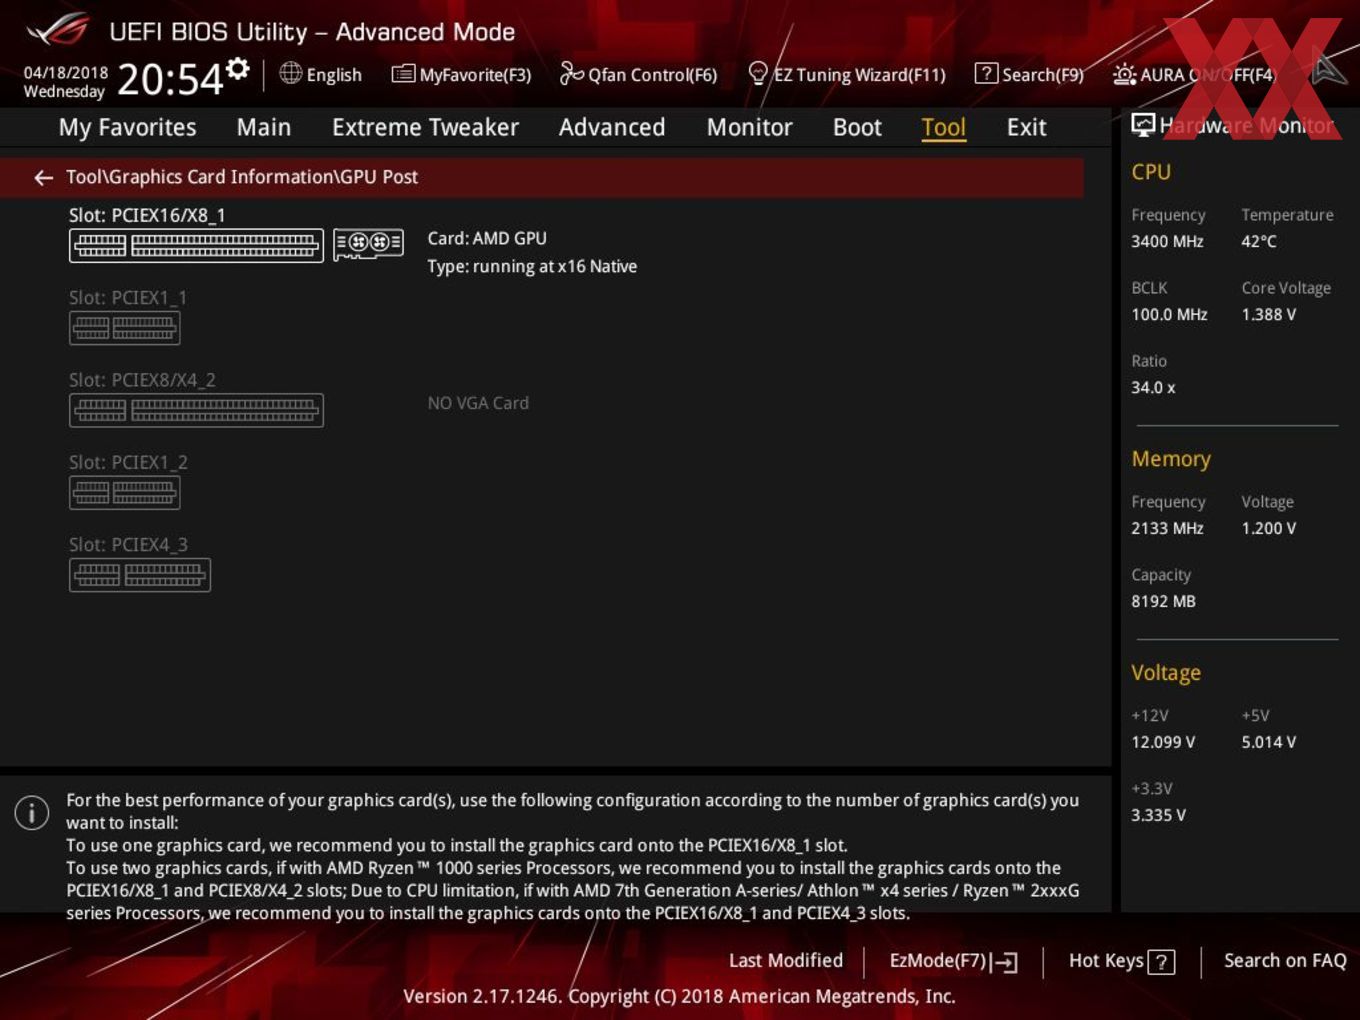Click the Search question mark icon
The height and width of the screenshot is (1020, 1360).
[986, 74]
